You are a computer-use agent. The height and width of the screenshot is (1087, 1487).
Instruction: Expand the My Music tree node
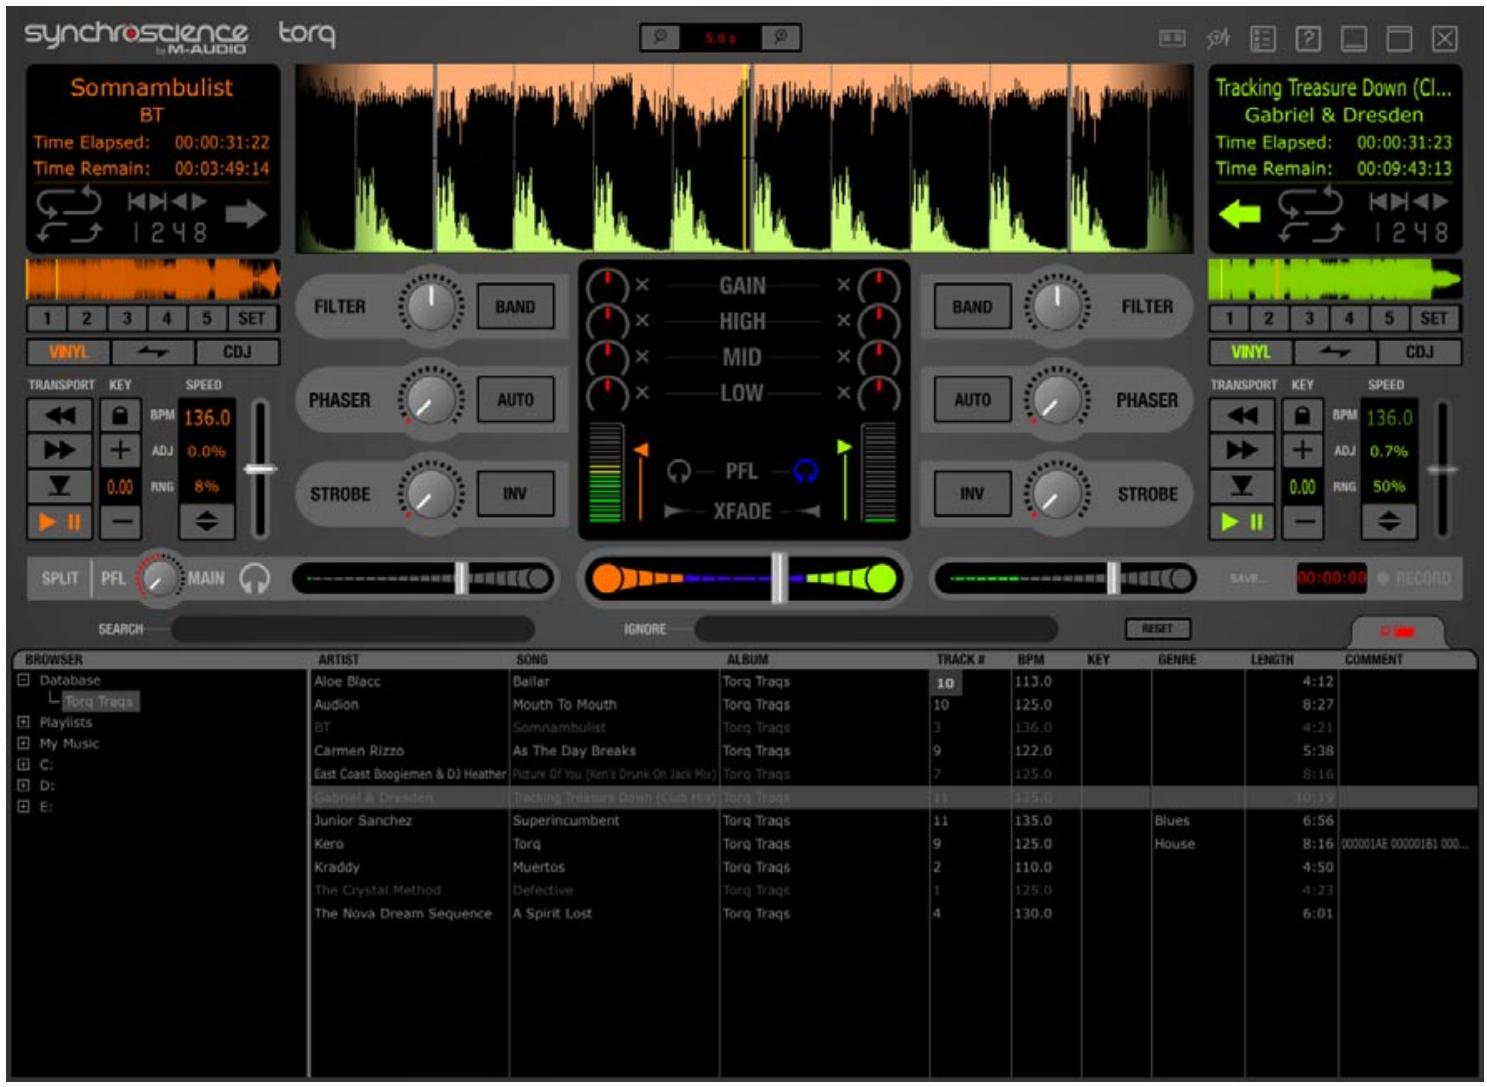tap(23, 743)
